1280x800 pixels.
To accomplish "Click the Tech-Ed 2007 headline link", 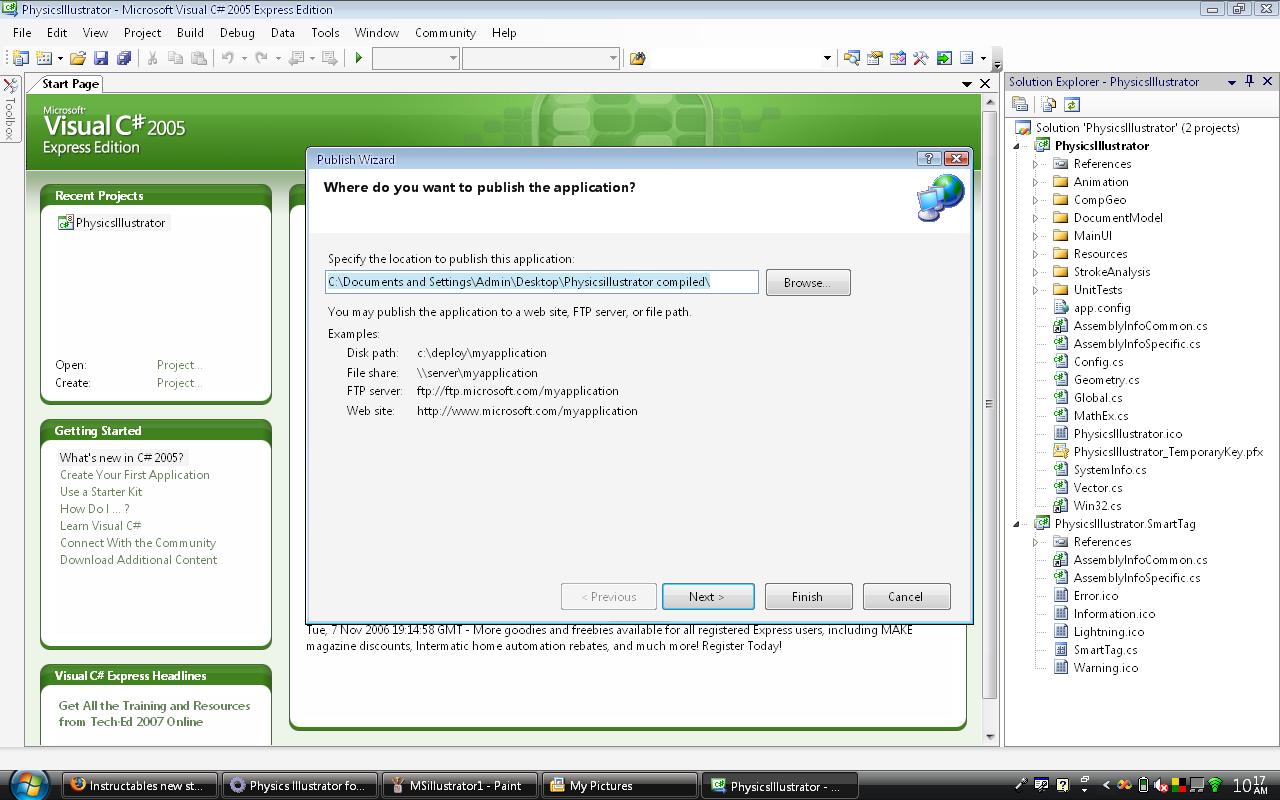I will pyautogui.click(x=154, y=713).
